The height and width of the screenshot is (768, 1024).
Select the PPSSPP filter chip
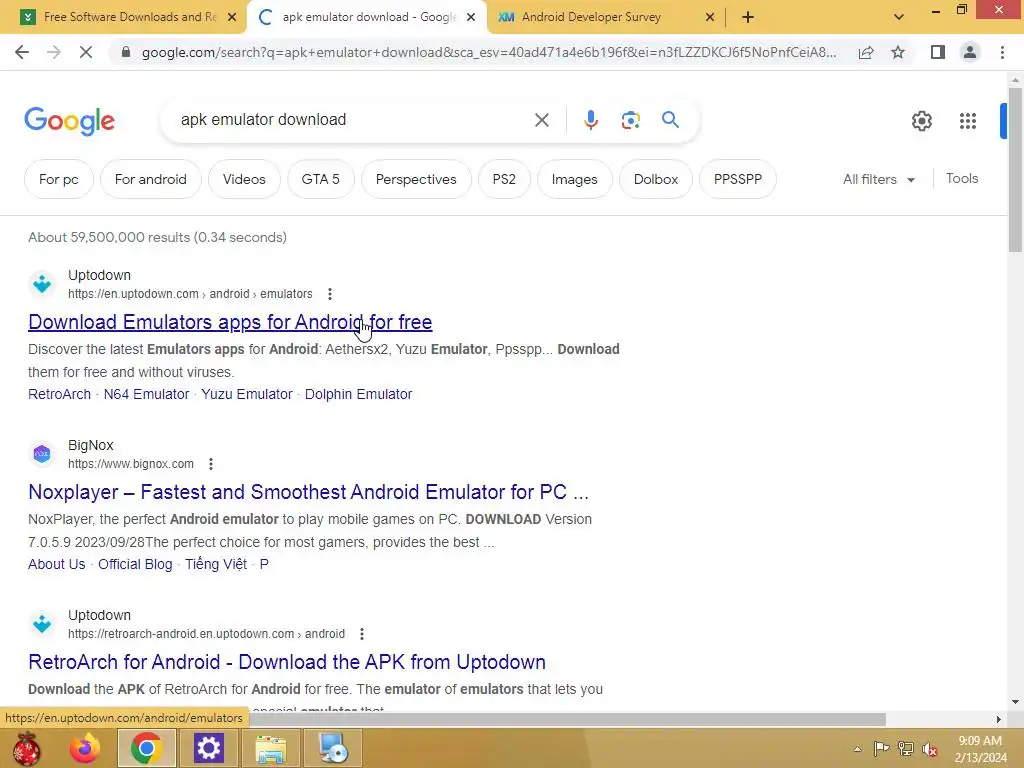click(x=738, y=179)
